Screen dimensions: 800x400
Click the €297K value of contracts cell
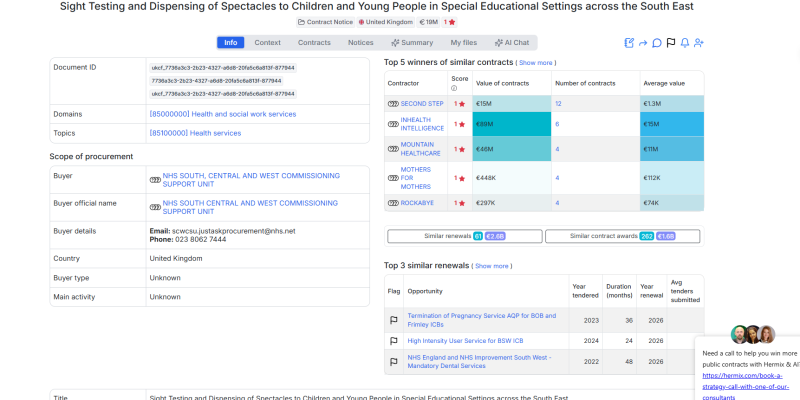(x=512, y=203)
